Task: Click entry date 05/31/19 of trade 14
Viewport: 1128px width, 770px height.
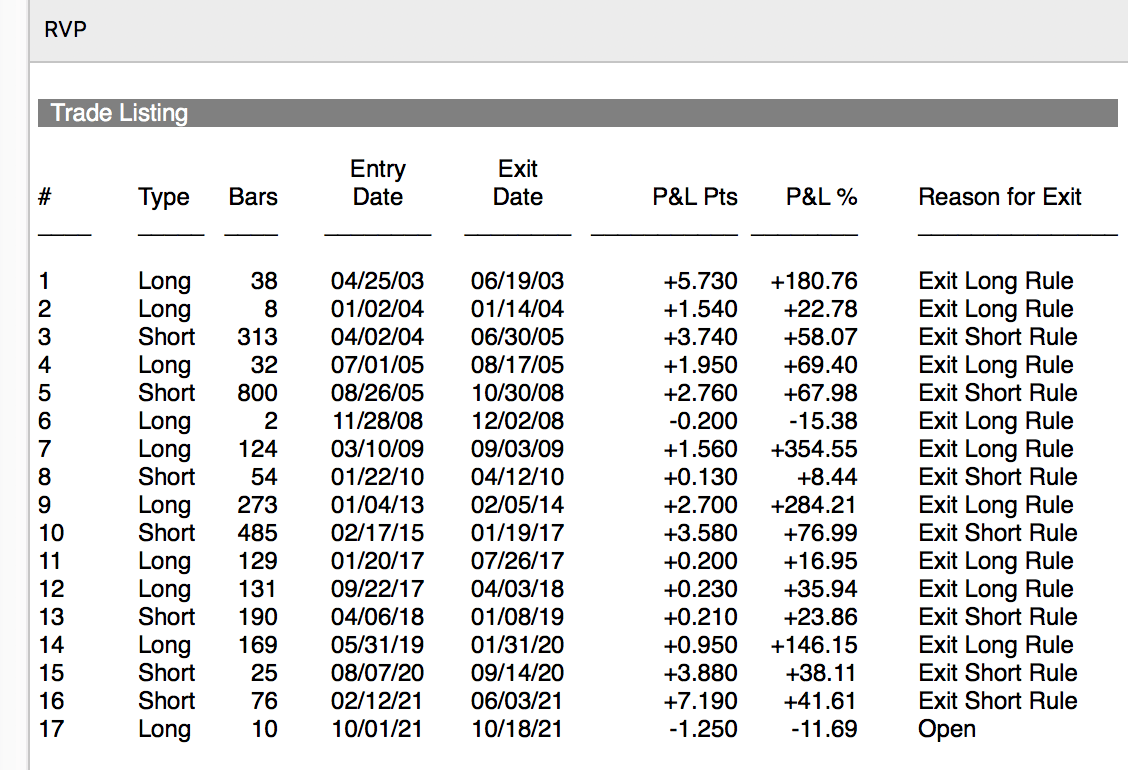Action: coord(377,645)
